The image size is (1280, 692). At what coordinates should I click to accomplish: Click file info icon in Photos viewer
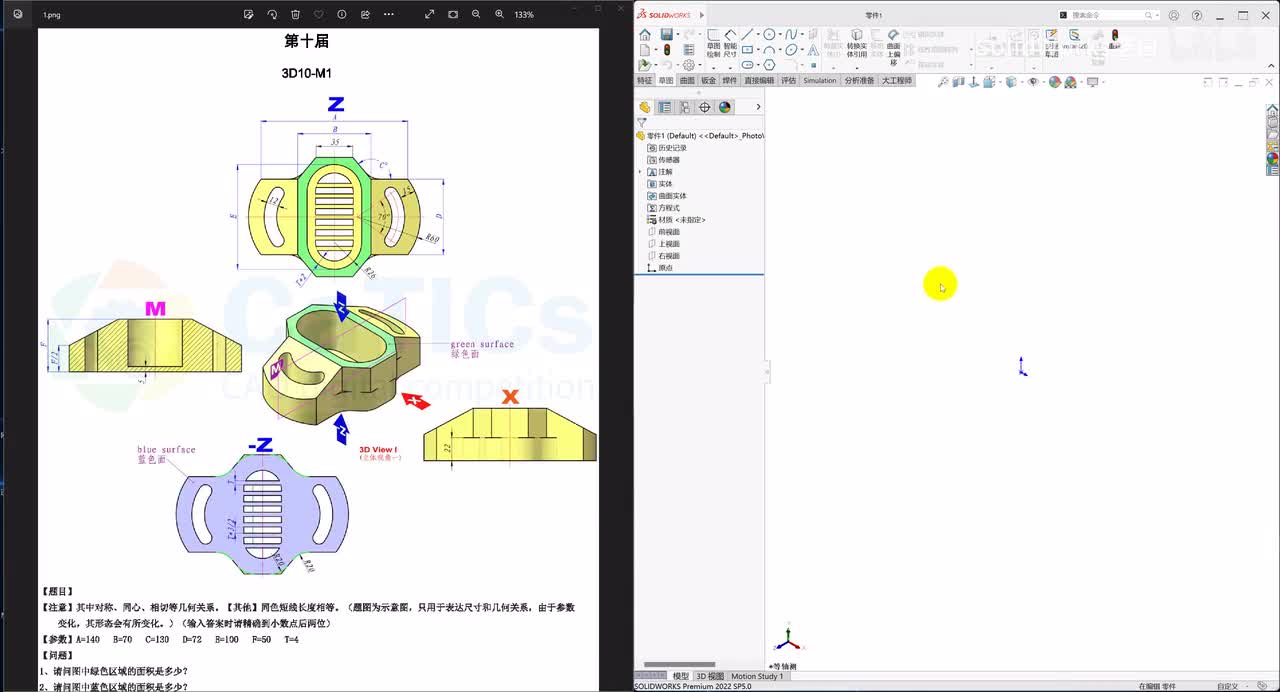pyautogui.click(x=342, y=15)
